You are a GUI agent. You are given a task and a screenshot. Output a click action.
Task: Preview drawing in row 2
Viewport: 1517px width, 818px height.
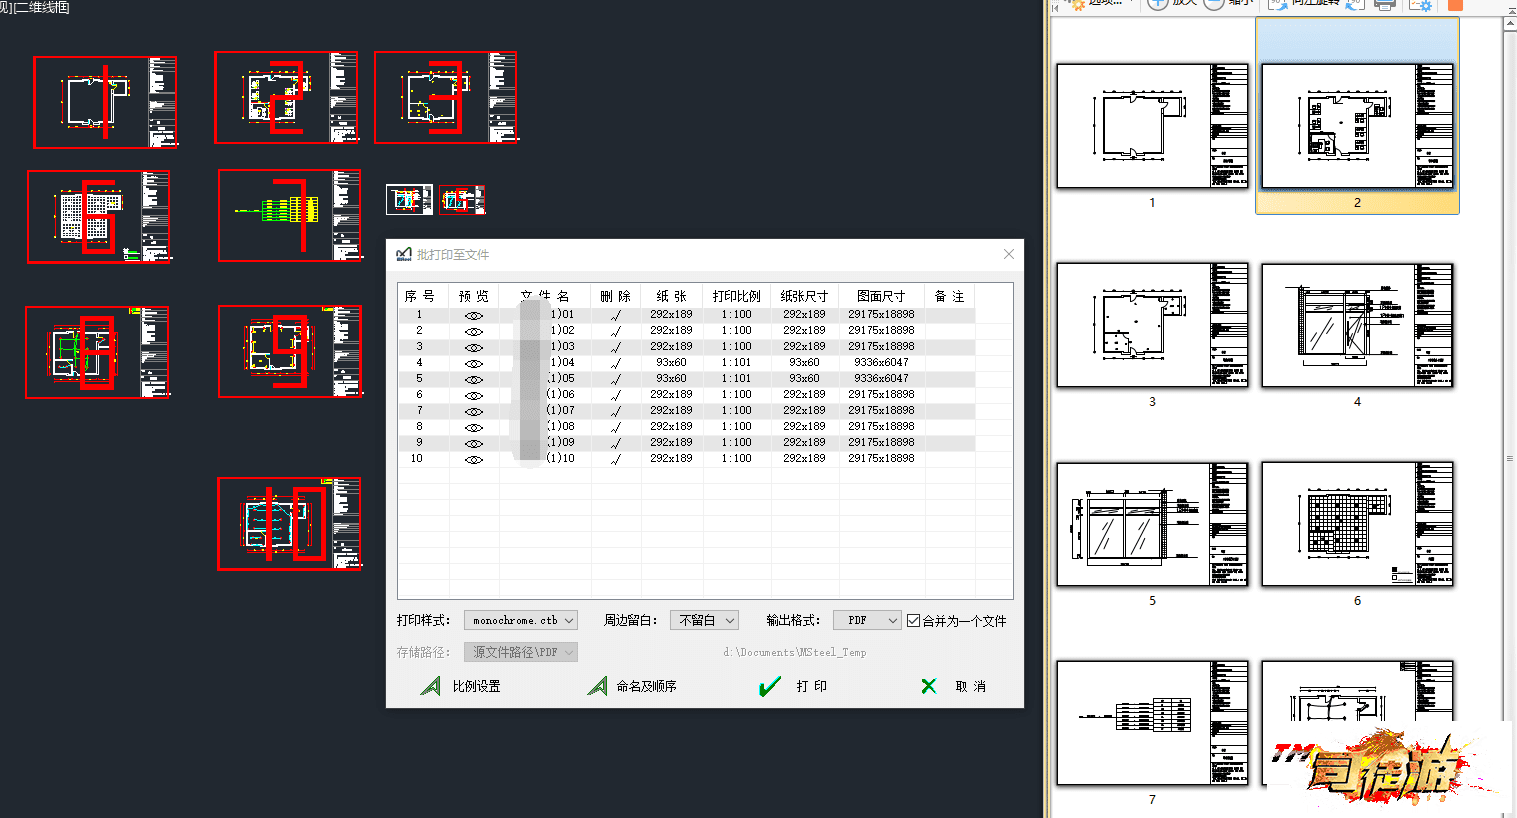tap(474, 331)
